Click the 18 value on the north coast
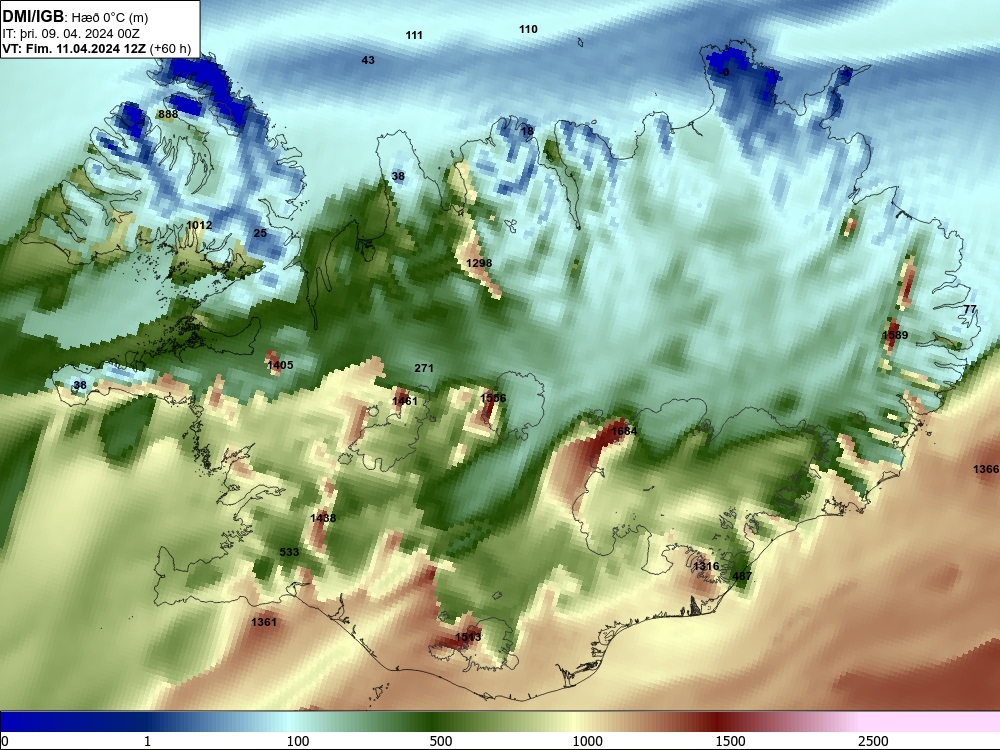This screenshot has height=750, width=1000. click(x=527, y=131)
